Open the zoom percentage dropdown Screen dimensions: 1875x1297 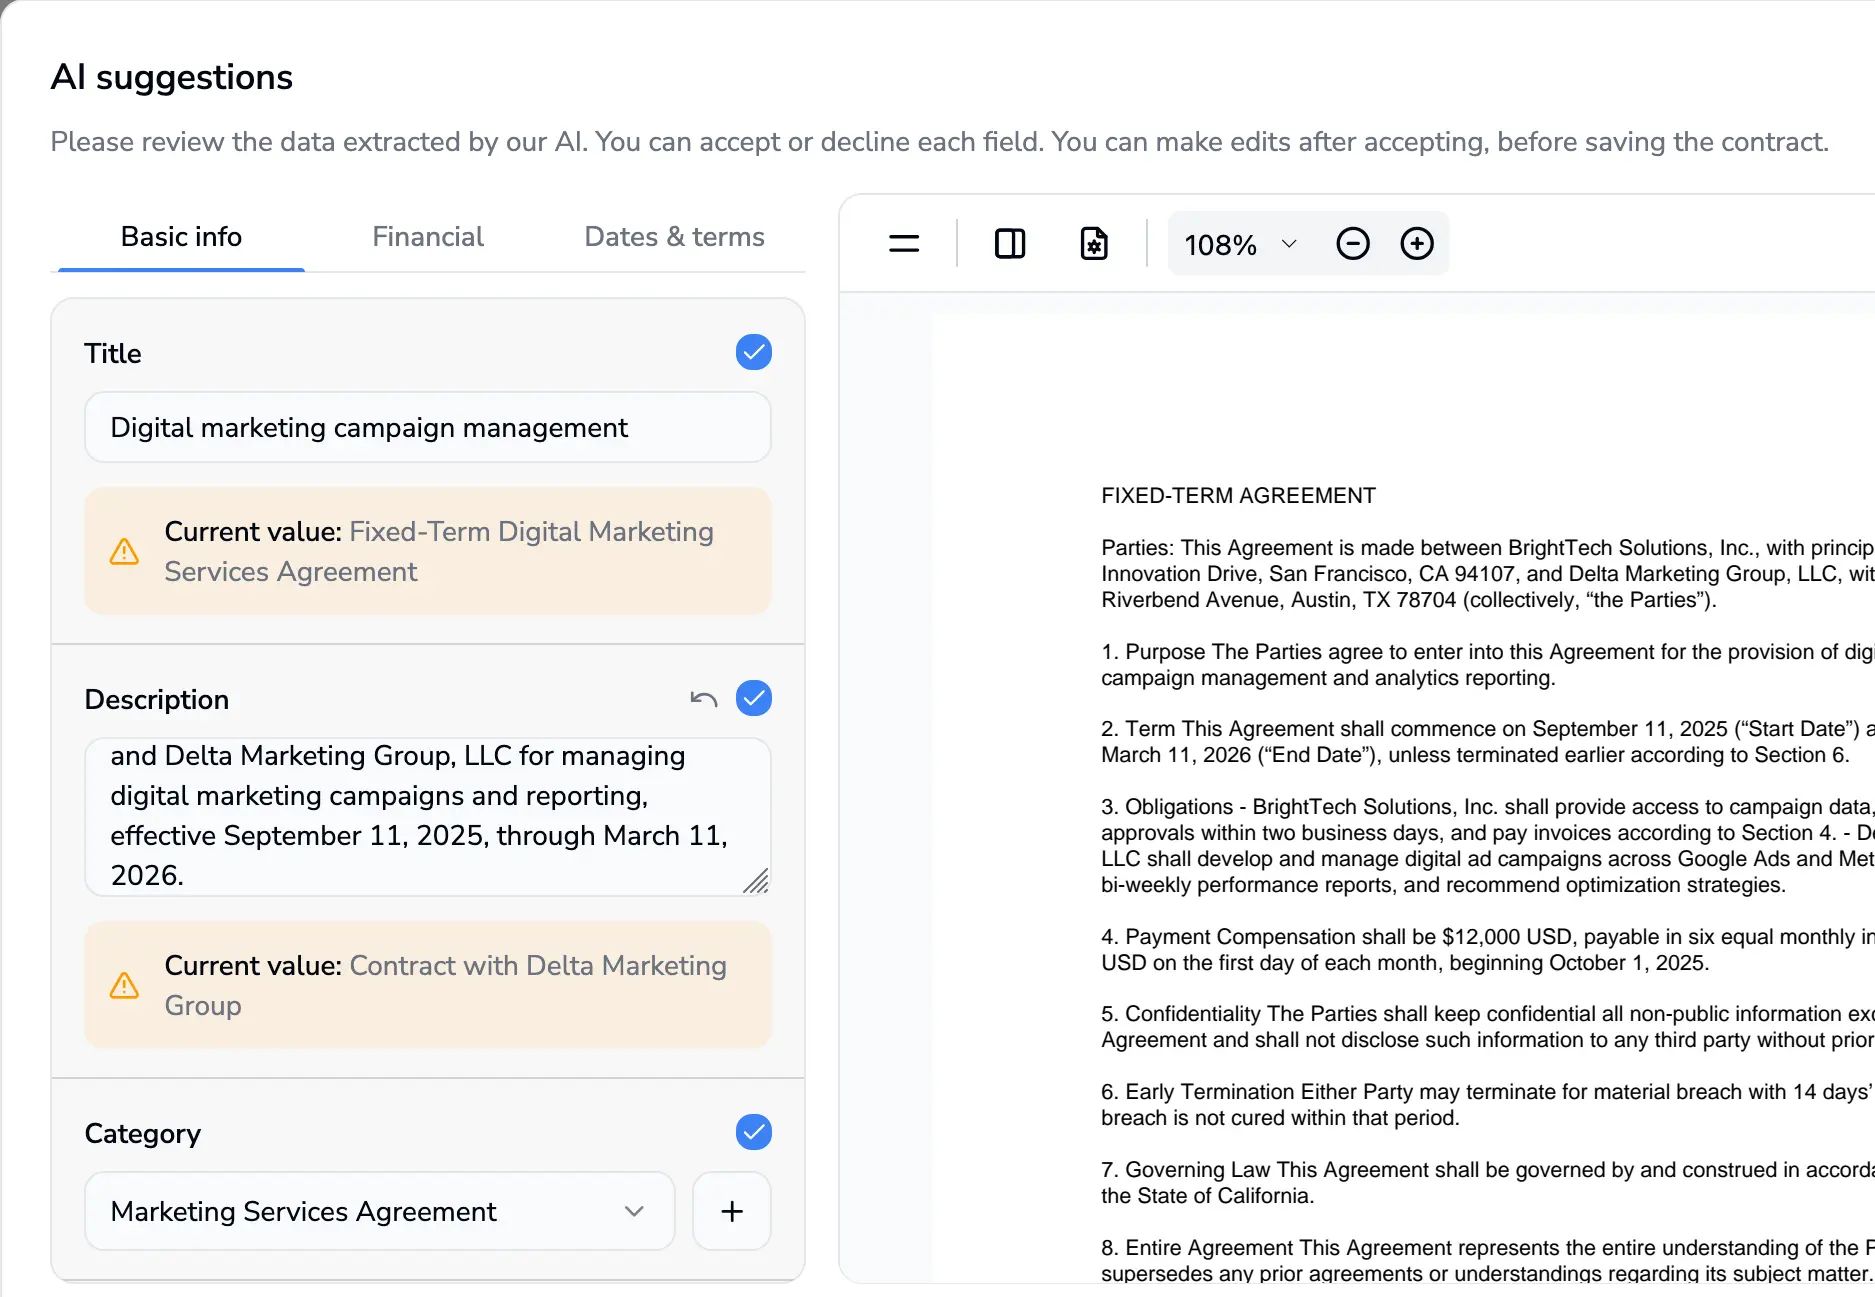tap(1289, 244)
